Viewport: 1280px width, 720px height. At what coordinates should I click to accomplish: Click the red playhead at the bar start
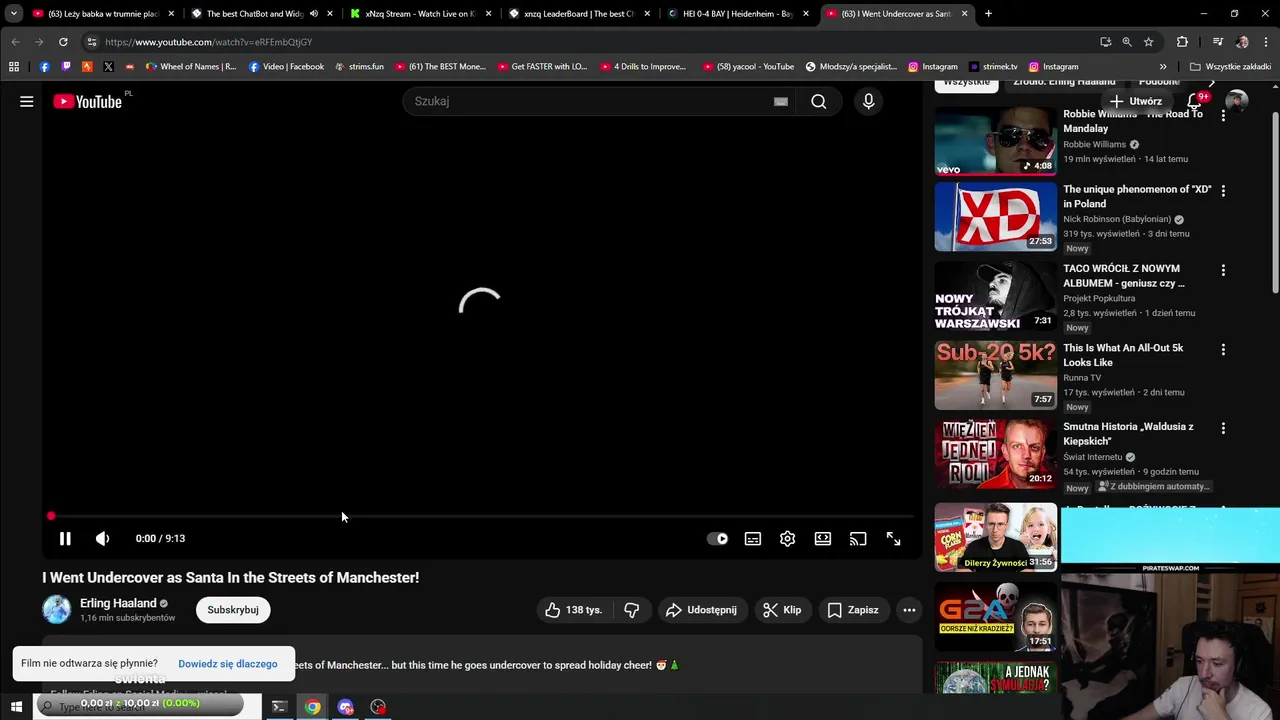coord(51,516)
